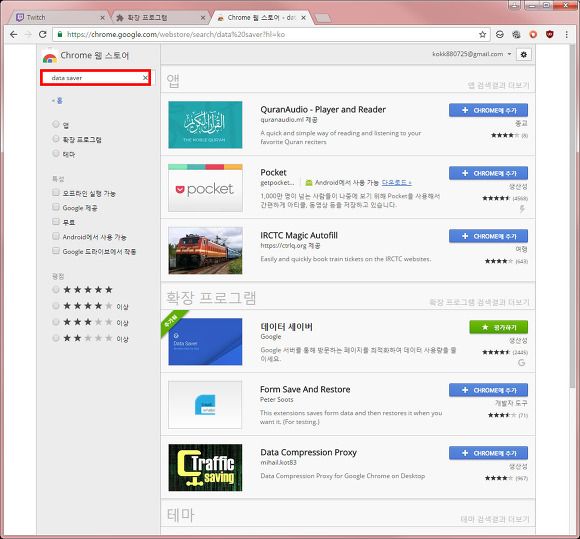Reload the page with refresh icon
Screen dimensions: 580x539
click(43, 34)
